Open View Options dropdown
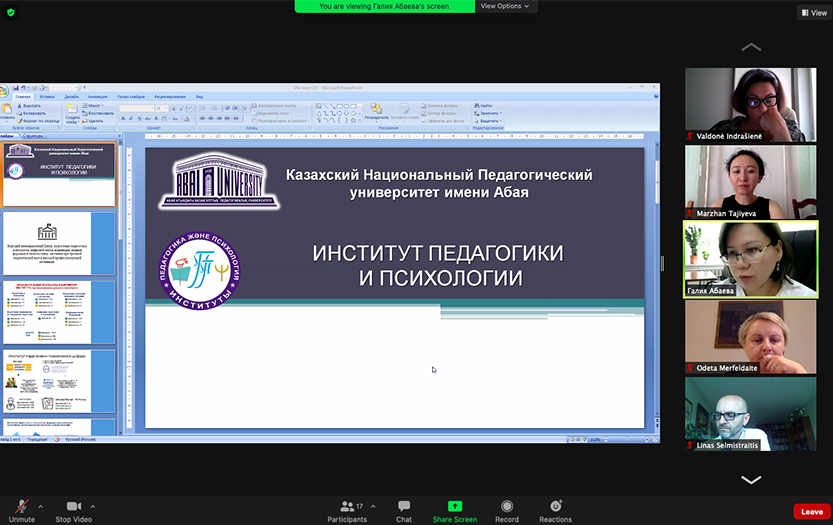The height and width of the screenshot is (525, 833). (x=505, y=6)
